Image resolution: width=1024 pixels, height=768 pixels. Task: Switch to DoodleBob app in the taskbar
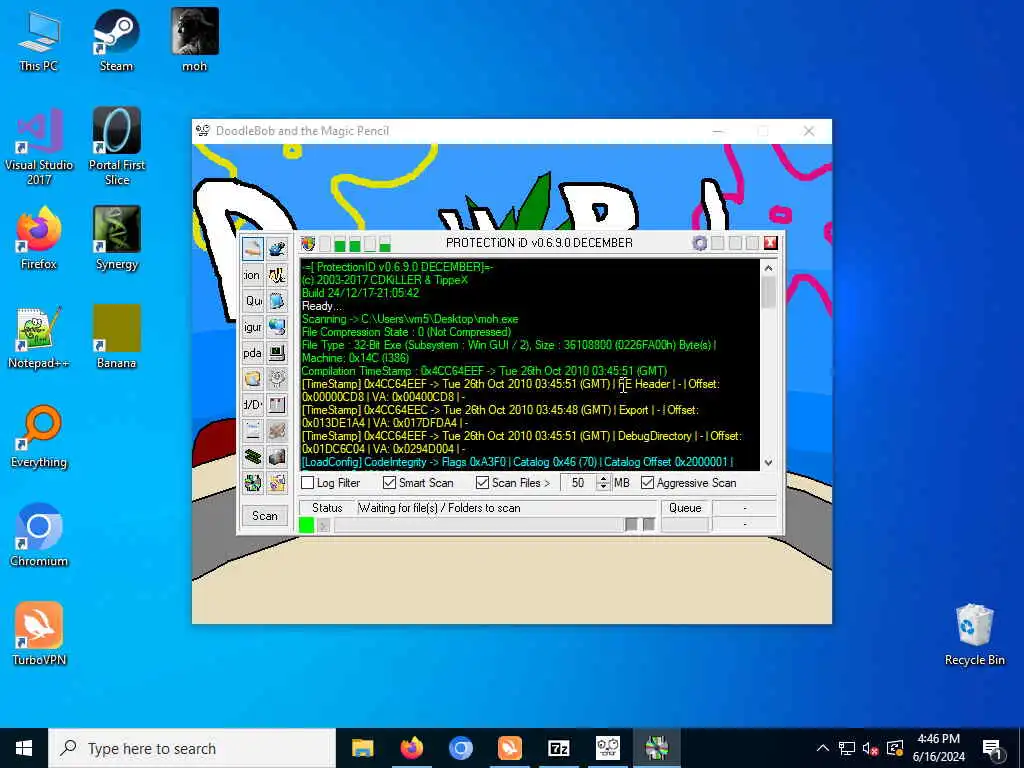click(607, 748)
